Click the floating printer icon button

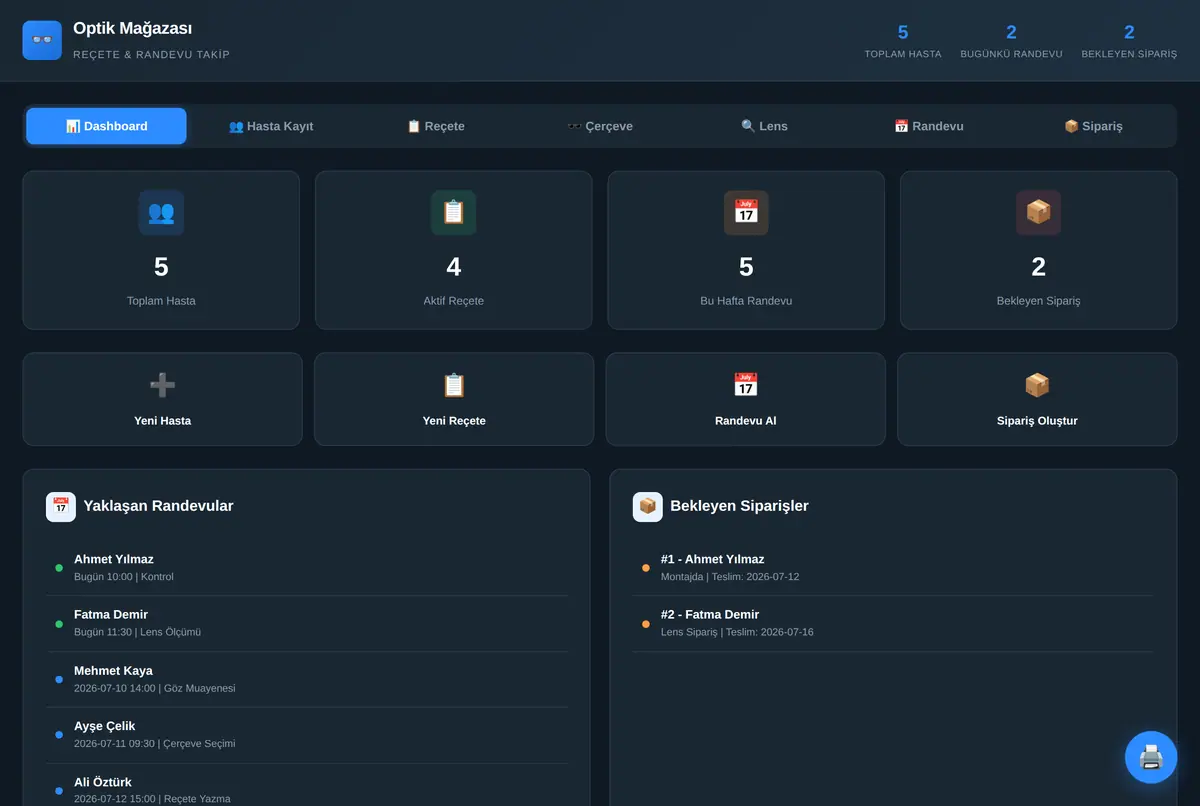pos(1151,757)
